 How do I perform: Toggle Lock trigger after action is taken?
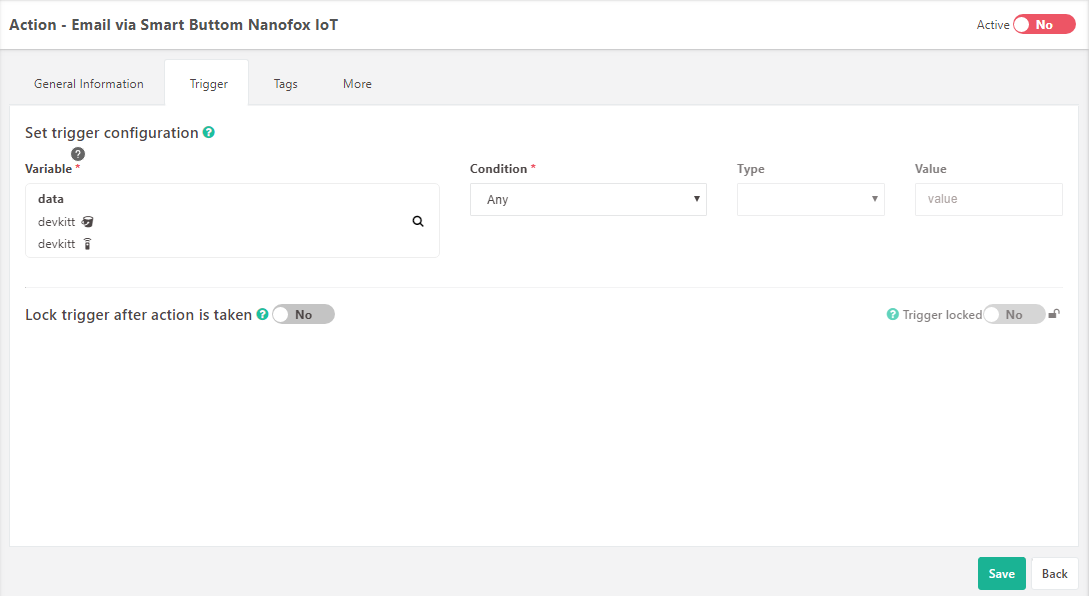click(304, 315)
